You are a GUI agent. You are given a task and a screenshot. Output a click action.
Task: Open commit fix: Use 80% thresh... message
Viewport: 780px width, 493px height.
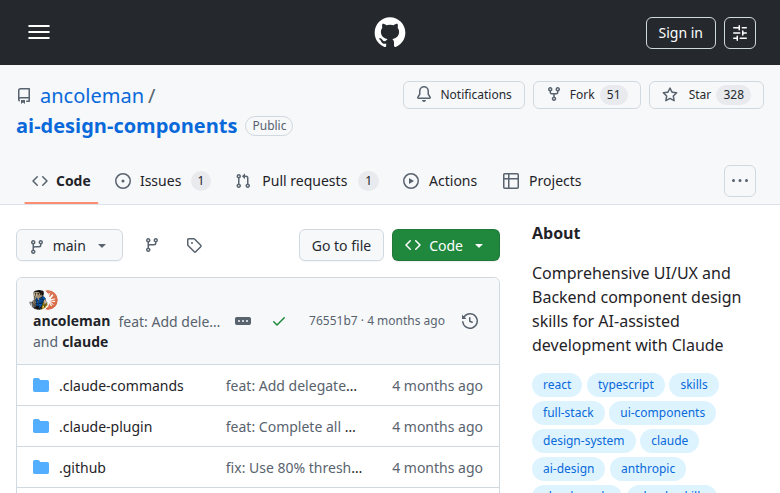(x=294, y=468)
